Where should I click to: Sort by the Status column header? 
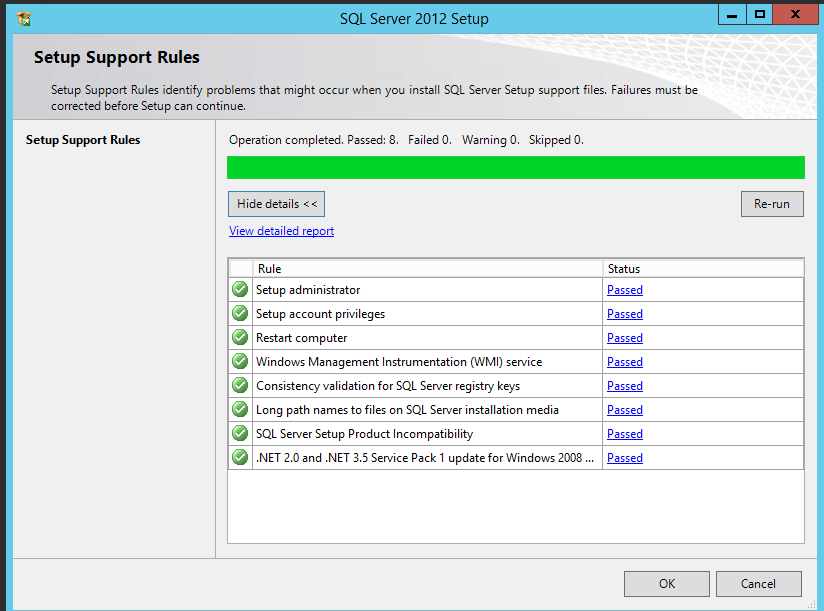coord(703,268)
